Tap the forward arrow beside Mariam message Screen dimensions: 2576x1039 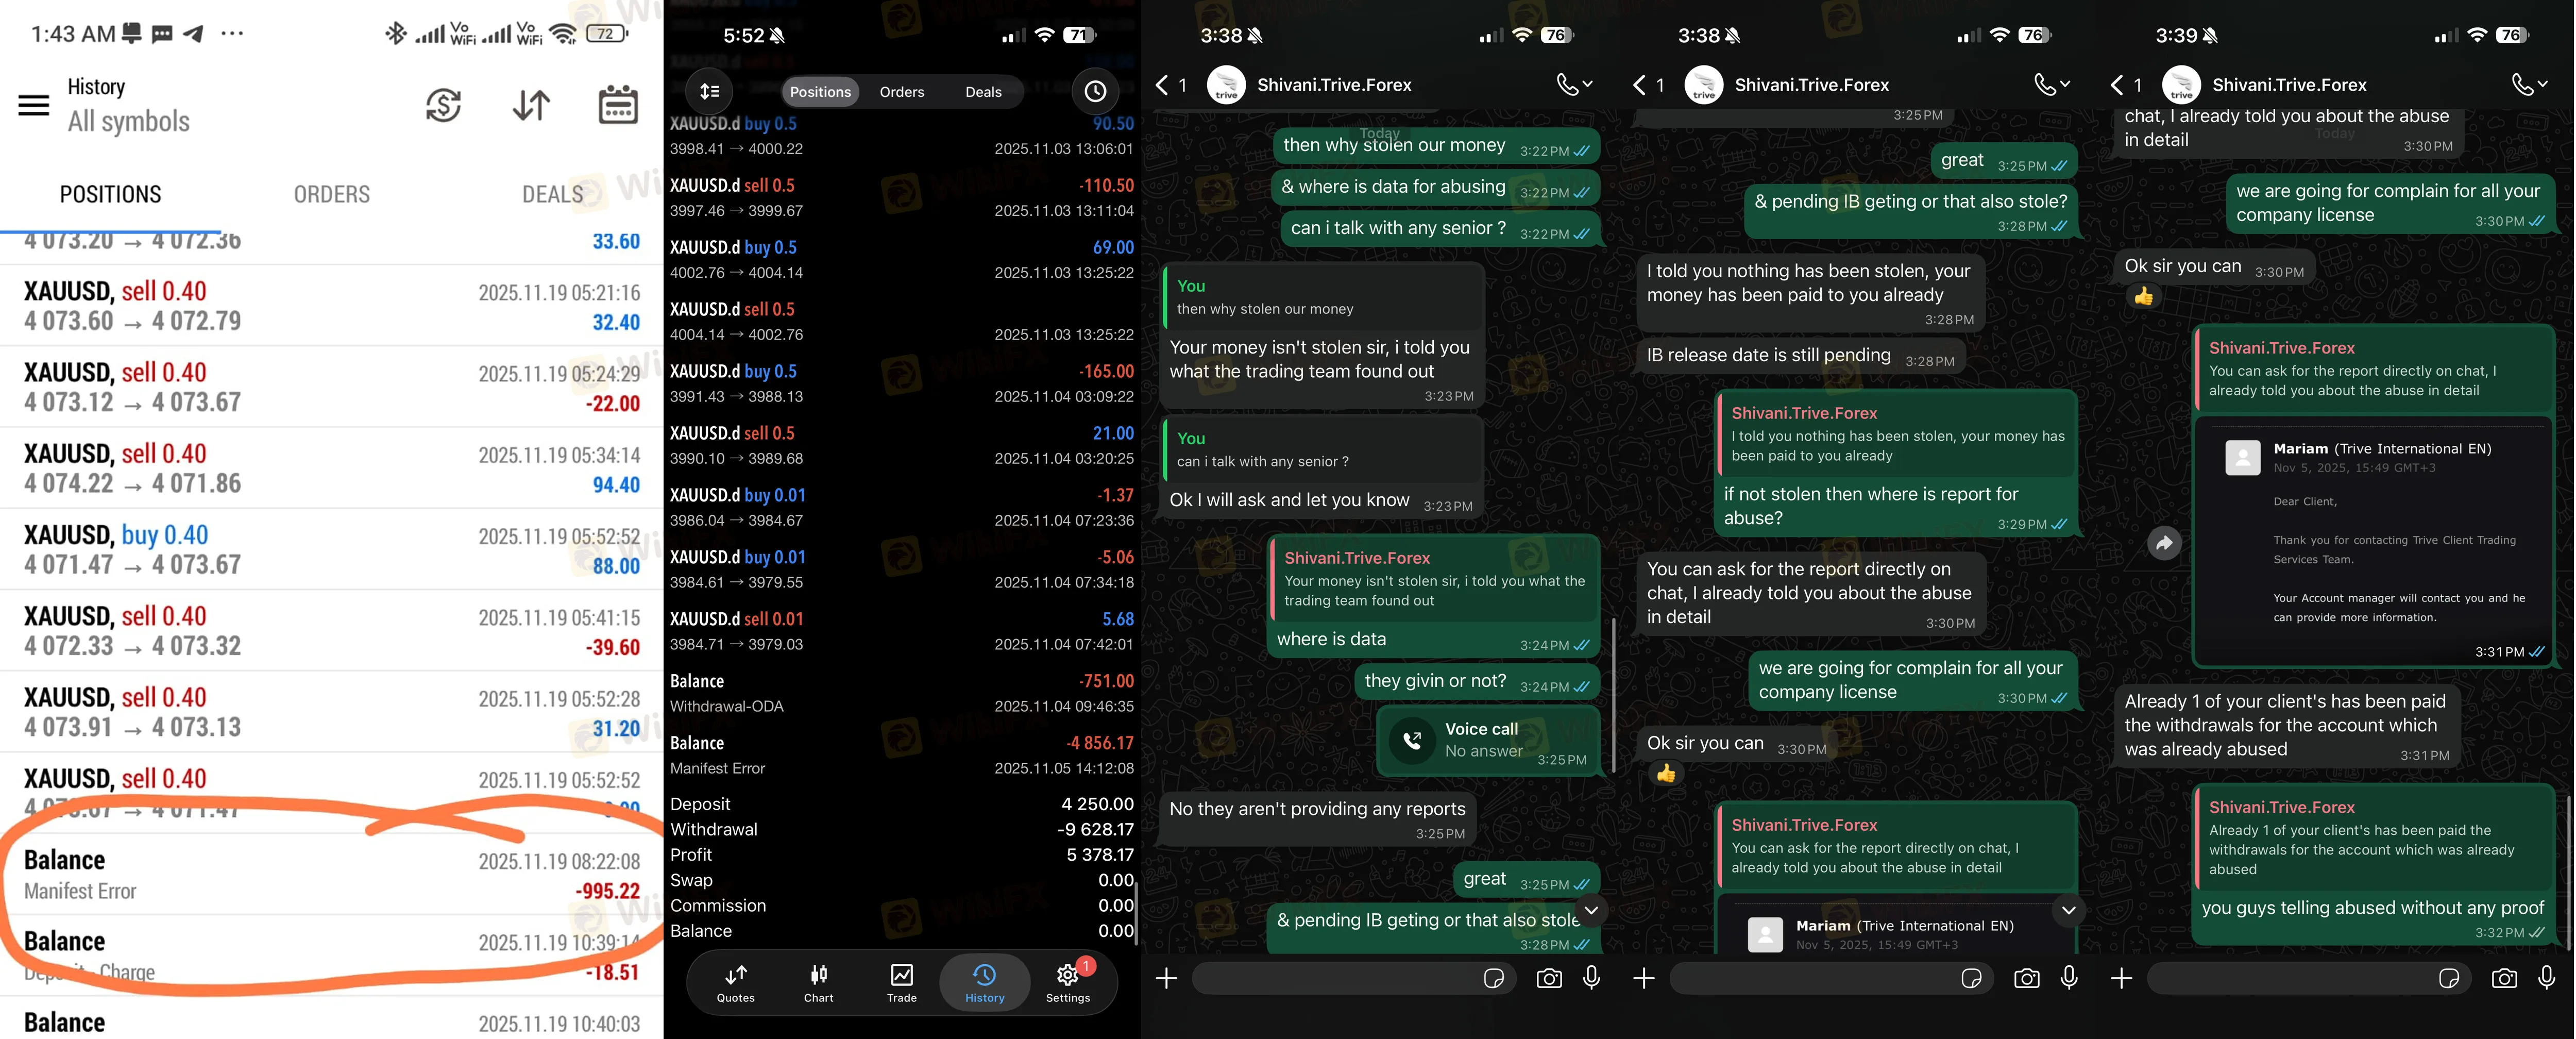click(x=2164, y=543)
